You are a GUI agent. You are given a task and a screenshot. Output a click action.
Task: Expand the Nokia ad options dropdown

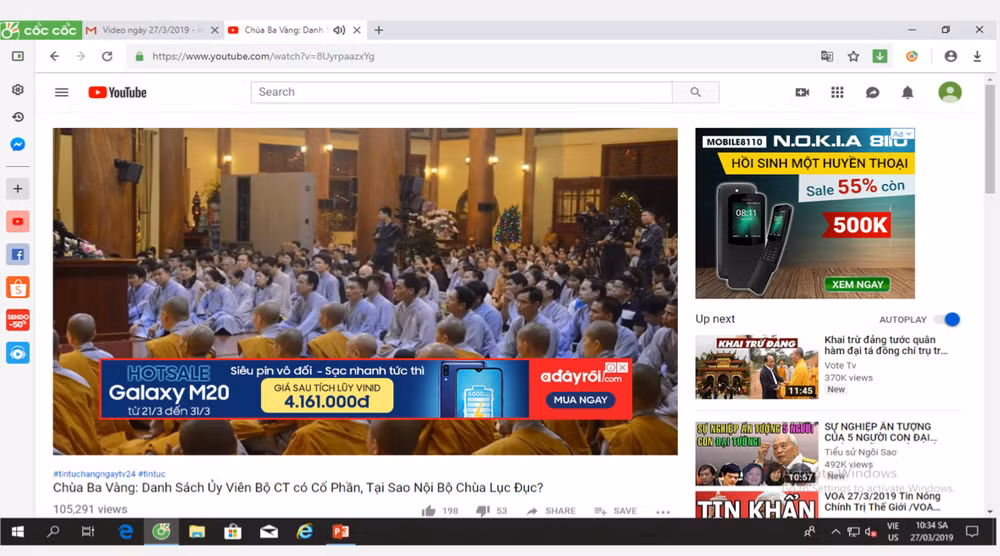point(902,134)
